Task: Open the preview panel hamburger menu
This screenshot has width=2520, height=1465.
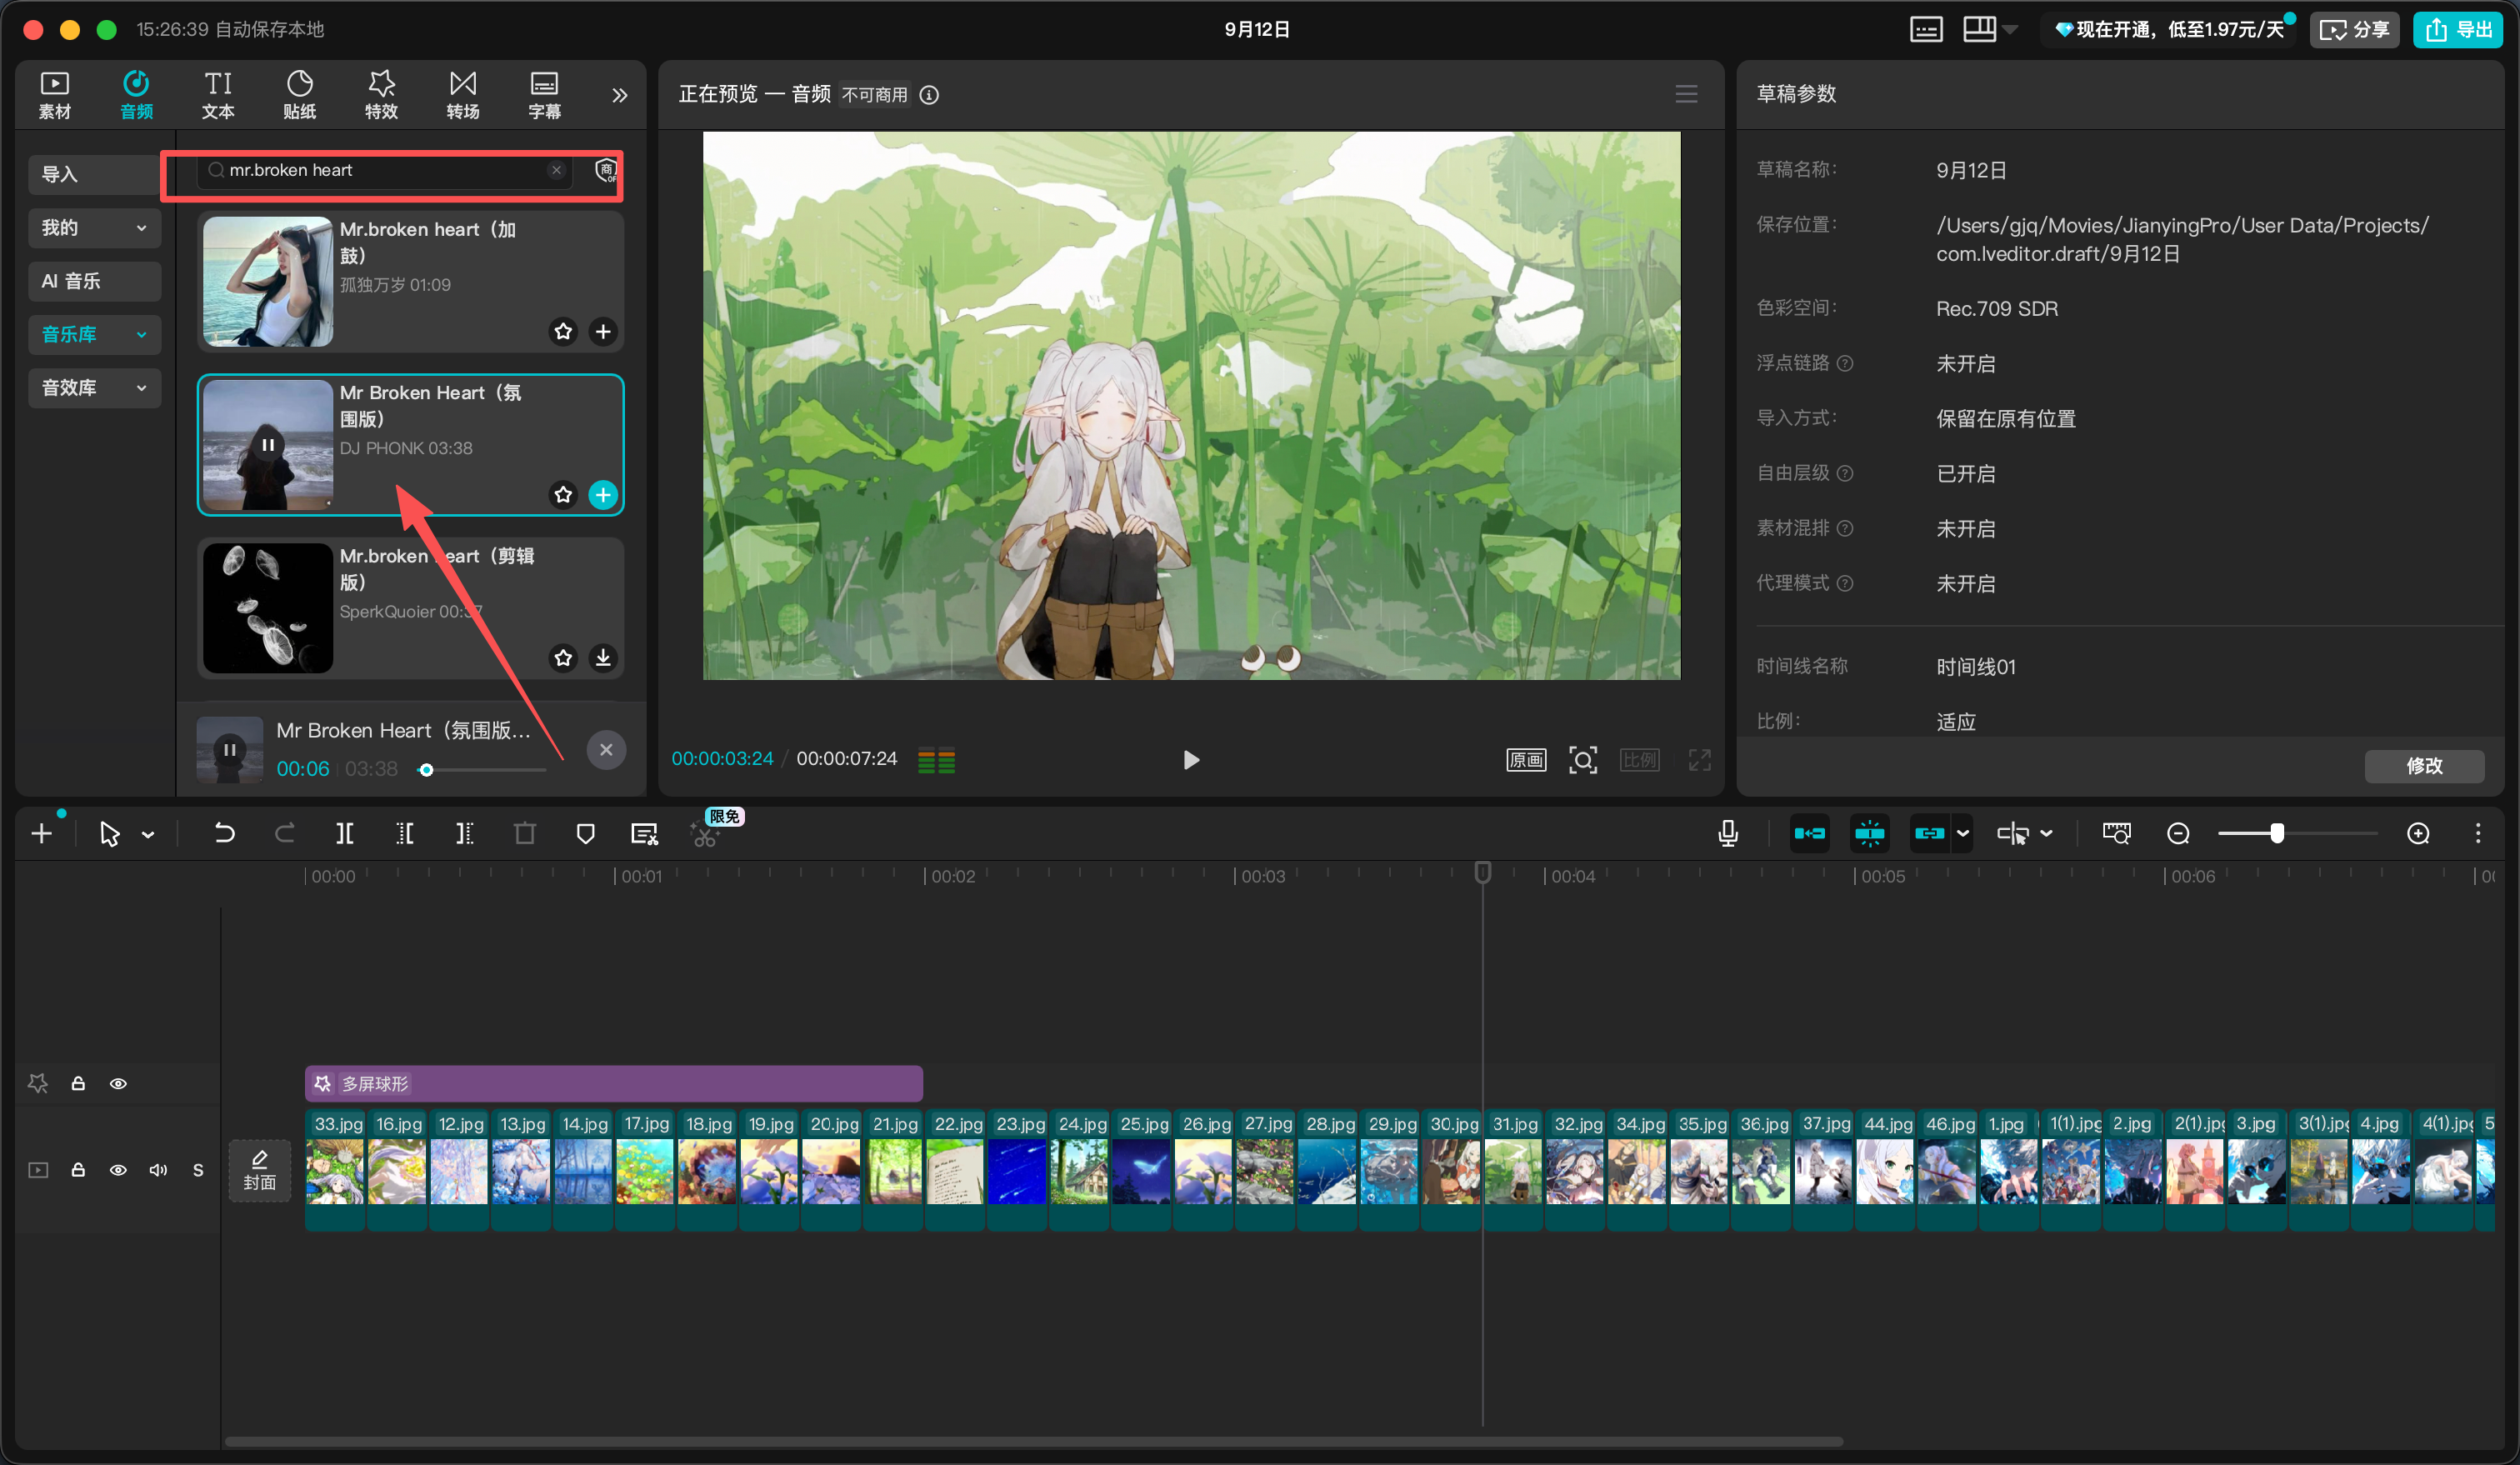Action: coord(1686,94)
